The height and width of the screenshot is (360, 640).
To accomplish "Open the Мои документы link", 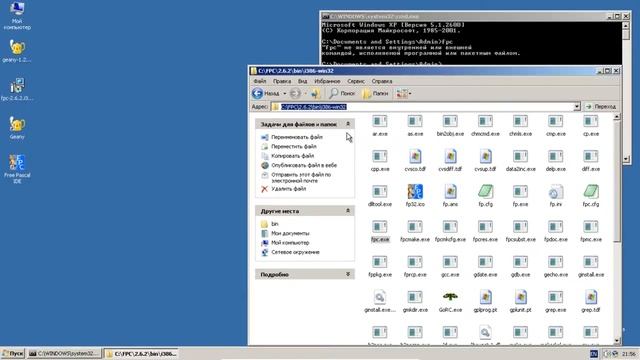I will pos(290,233).
